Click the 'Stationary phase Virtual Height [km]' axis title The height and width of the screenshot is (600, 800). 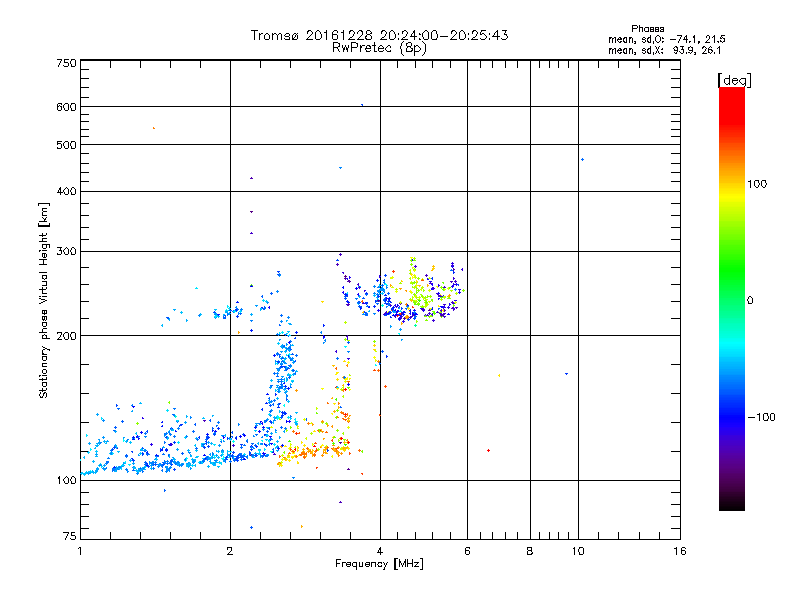pos(44,300)
